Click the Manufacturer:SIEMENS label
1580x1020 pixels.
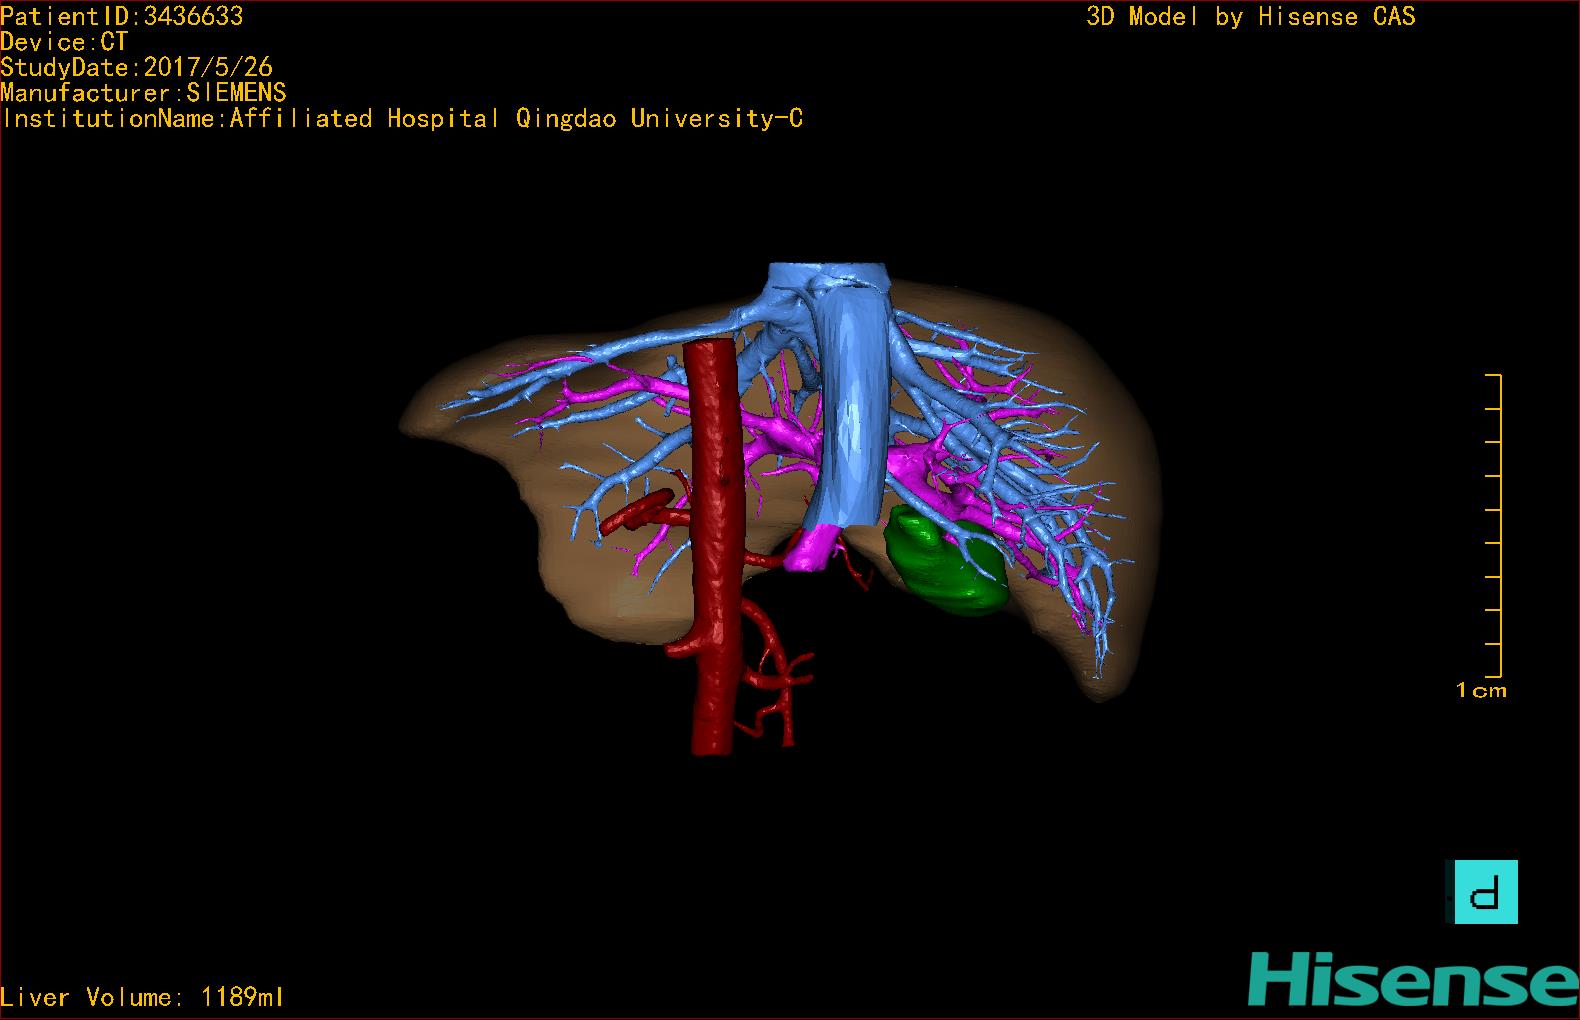point(143,93)
